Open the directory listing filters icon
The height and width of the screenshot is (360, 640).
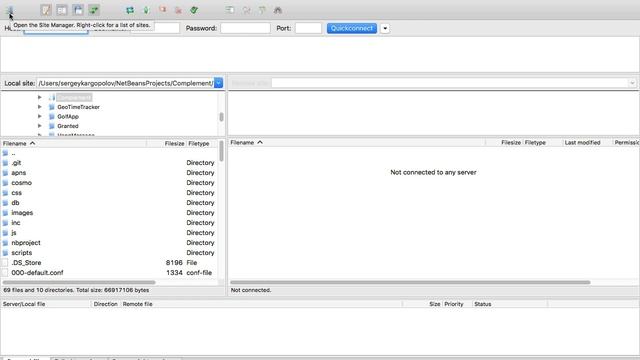pyautogui.click(x=230, y=10)
